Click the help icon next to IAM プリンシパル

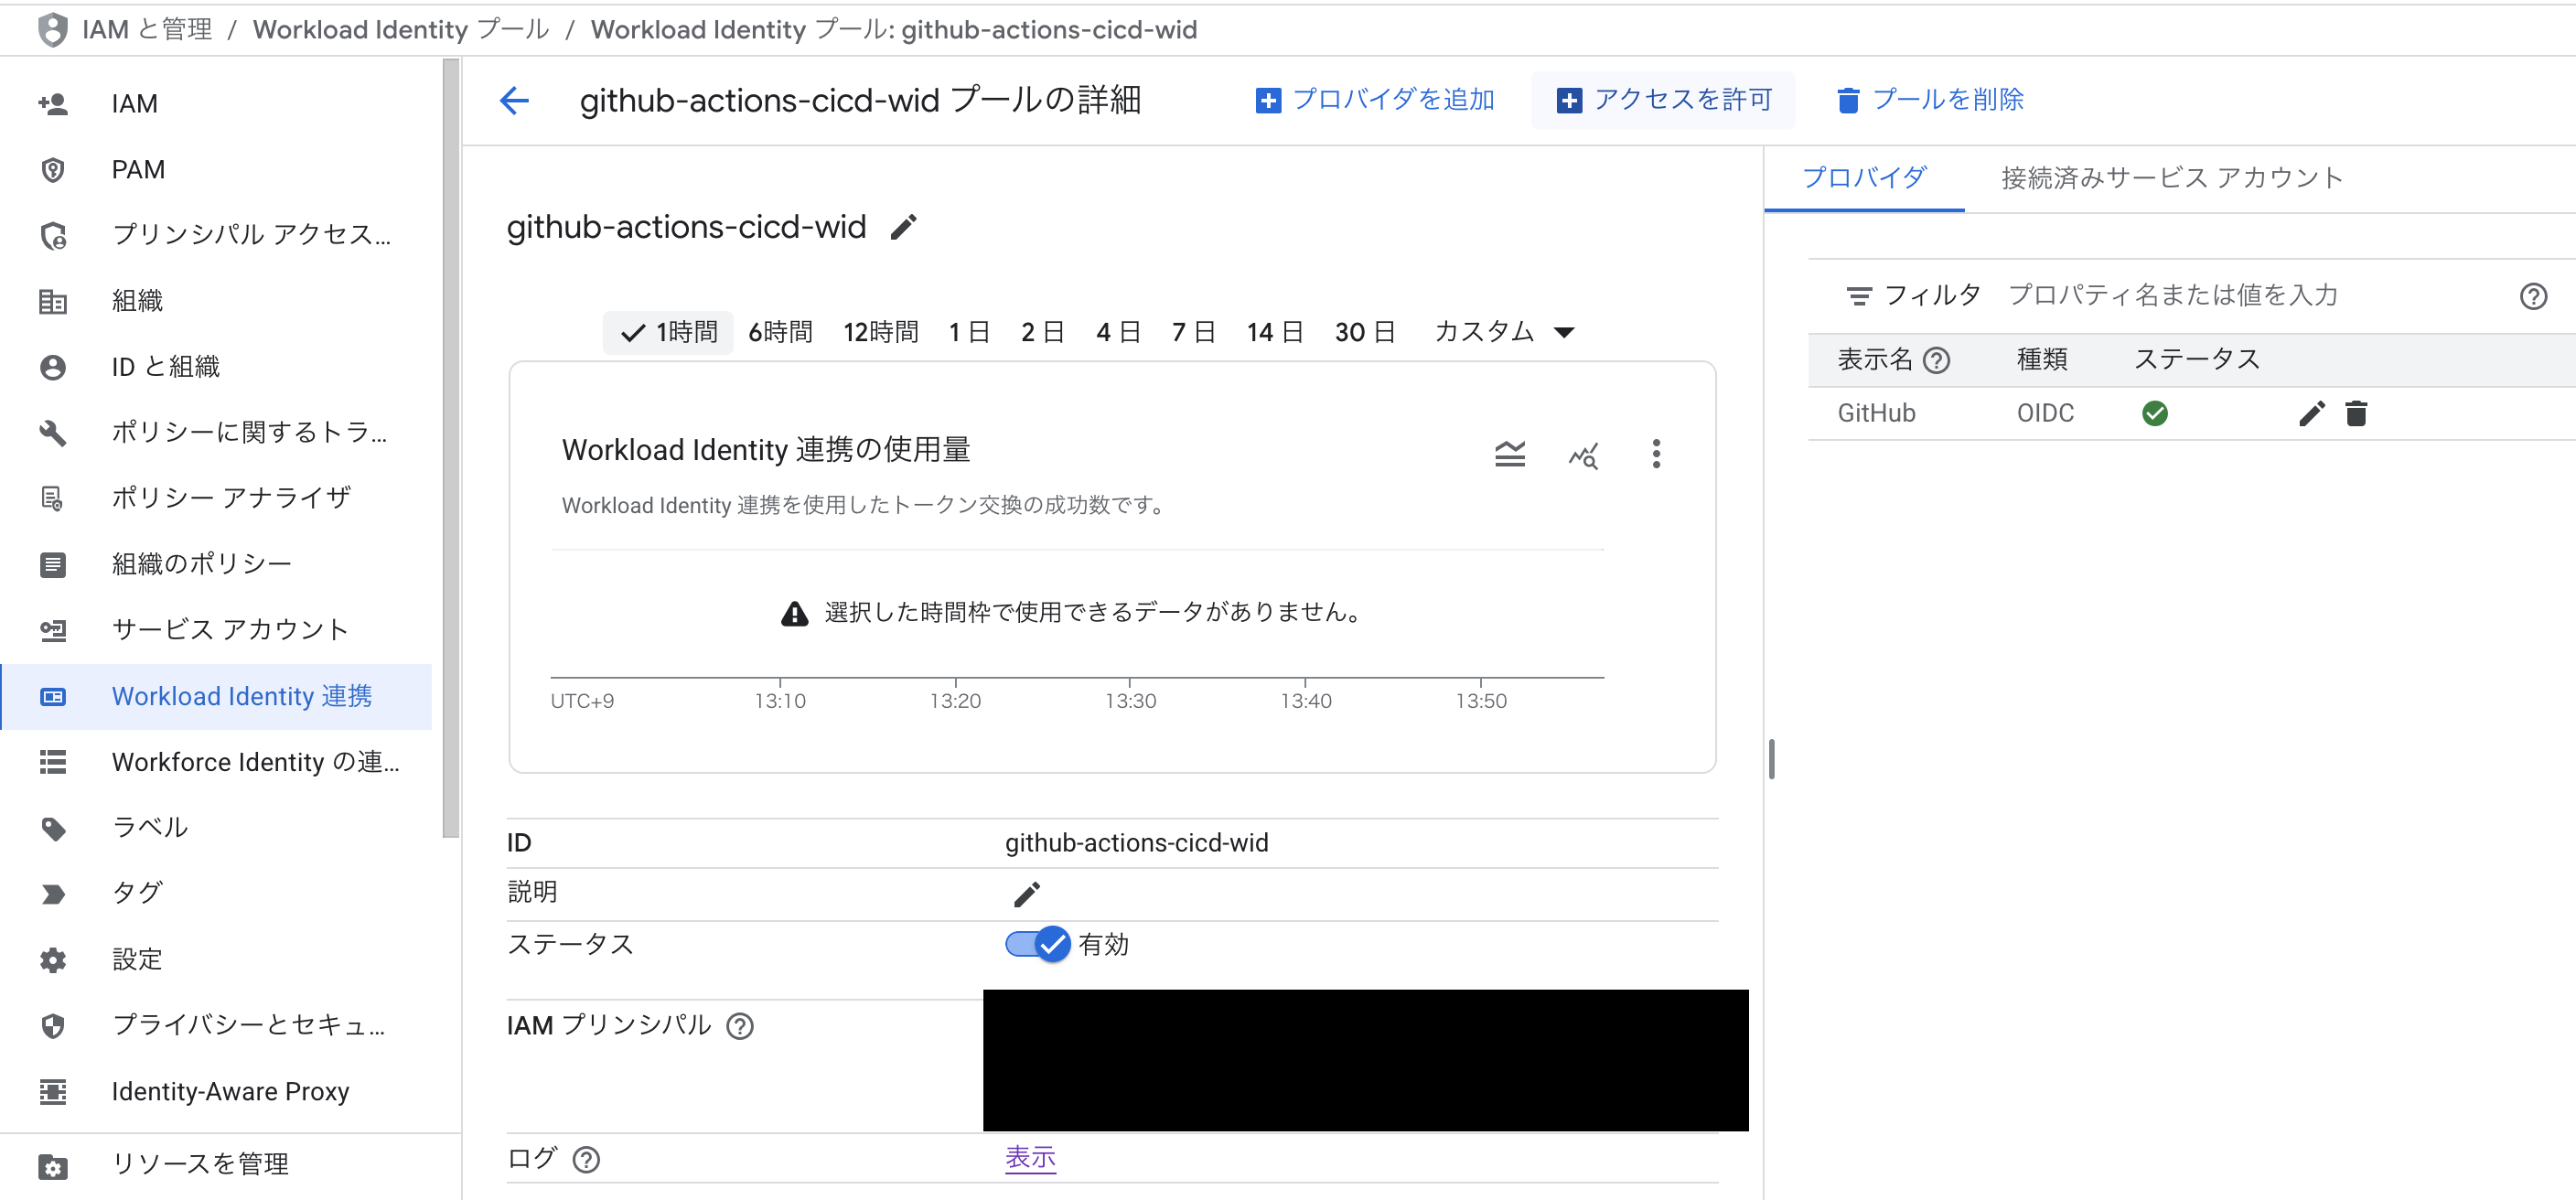click(x=739, y=1025)
